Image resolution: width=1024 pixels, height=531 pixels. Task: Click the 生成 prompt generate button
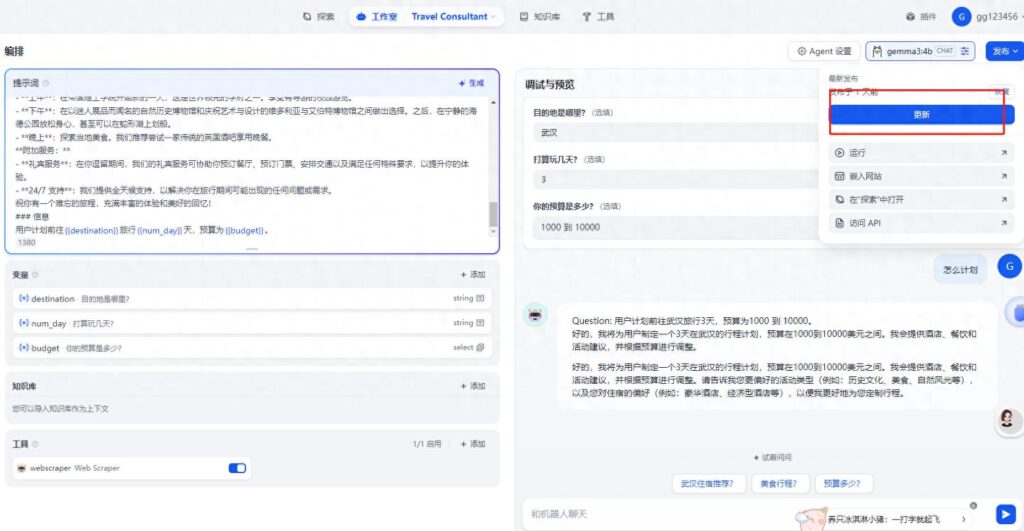pos(471,83)
